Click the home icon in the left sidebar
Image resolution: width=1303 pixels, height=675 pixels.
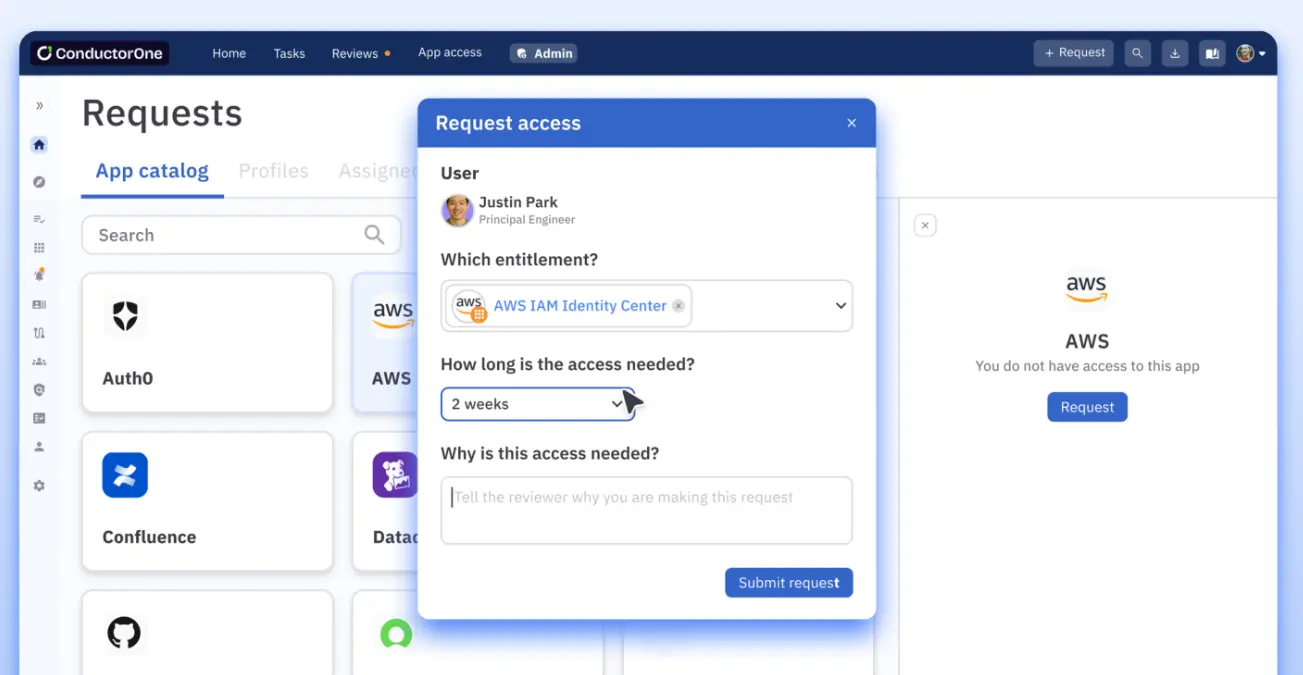(39, 145)
